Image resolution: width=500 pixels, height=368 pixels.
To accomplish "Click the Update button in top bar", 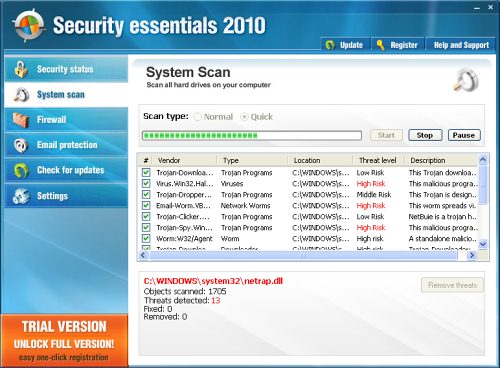I will pos(345,45).
